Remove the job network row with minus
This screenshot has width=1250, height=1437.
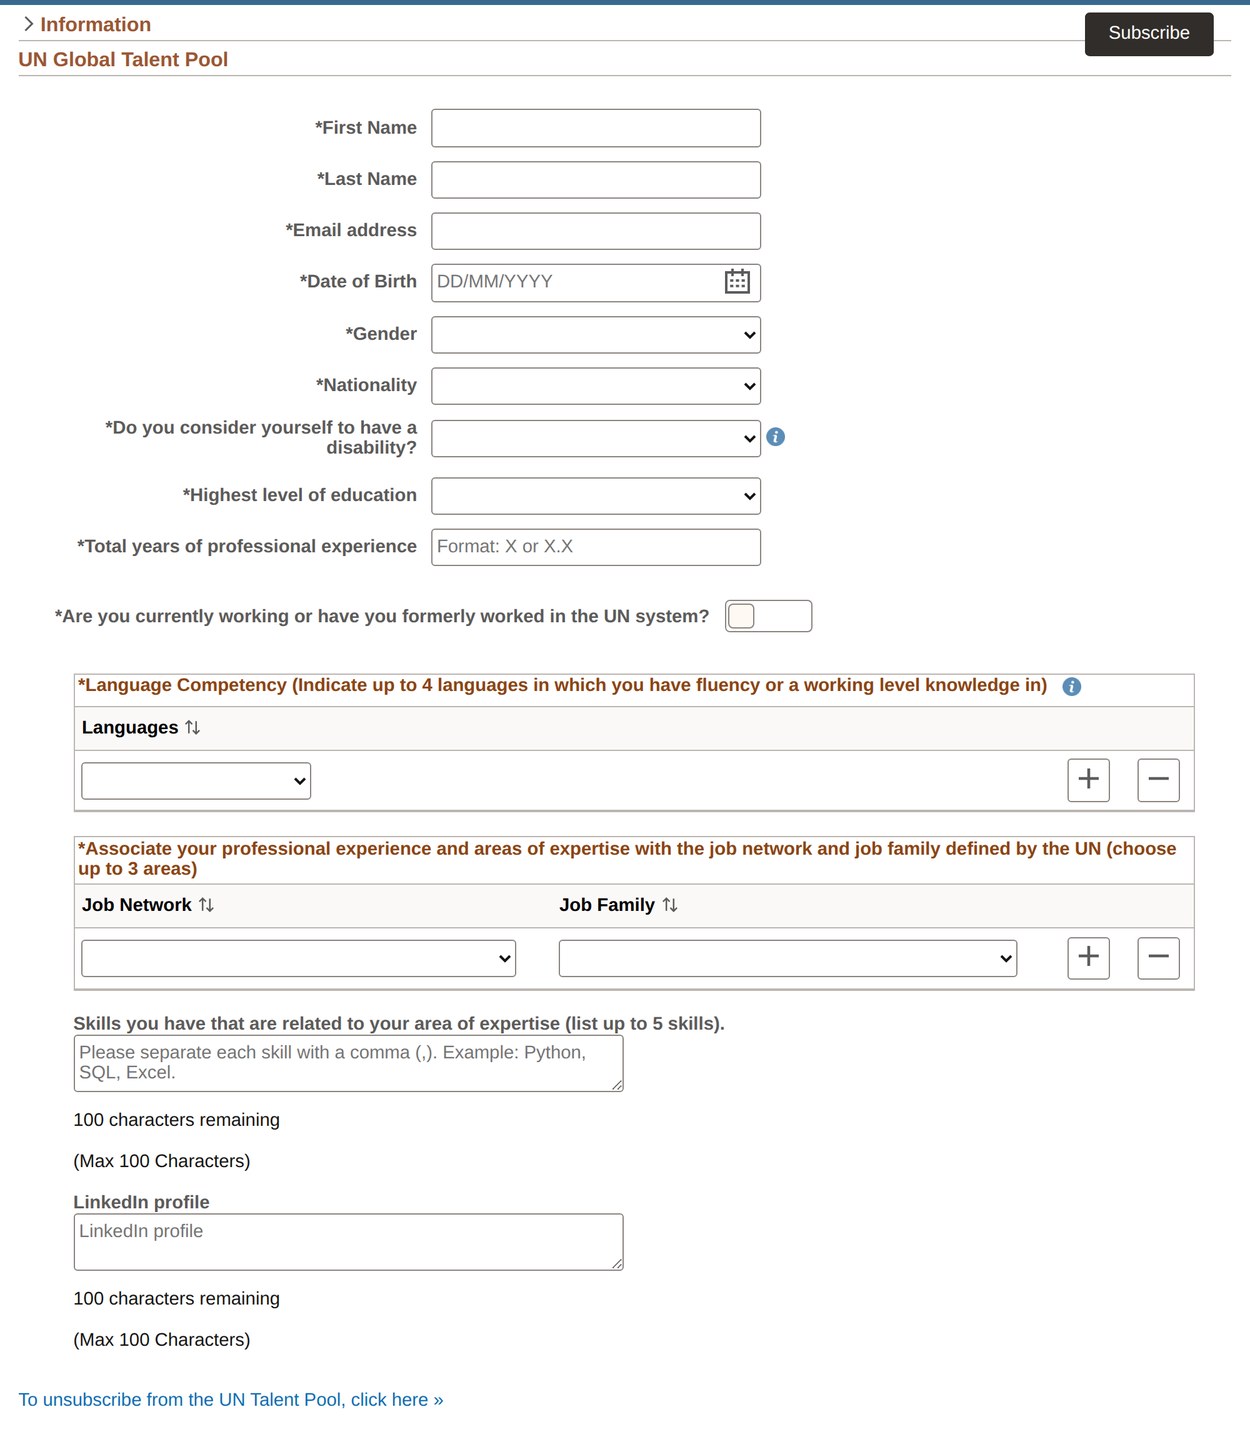(1158, 958)
